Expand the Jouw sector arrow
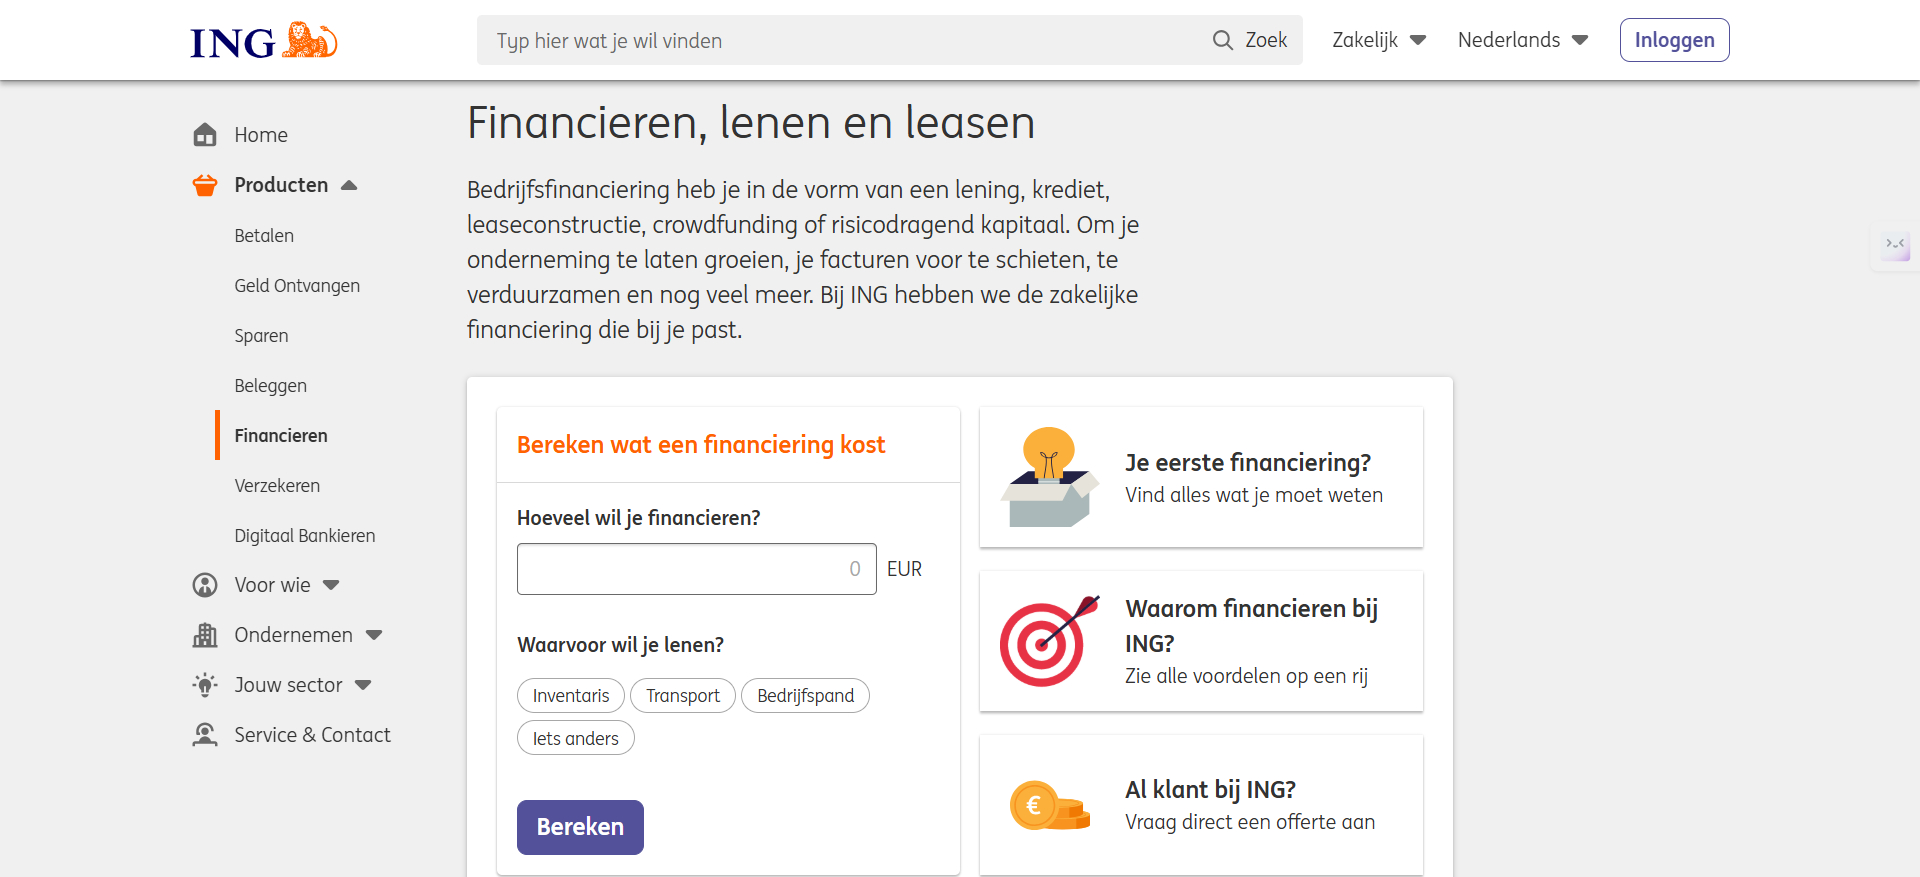1920x877 pixels. point(363,685)
